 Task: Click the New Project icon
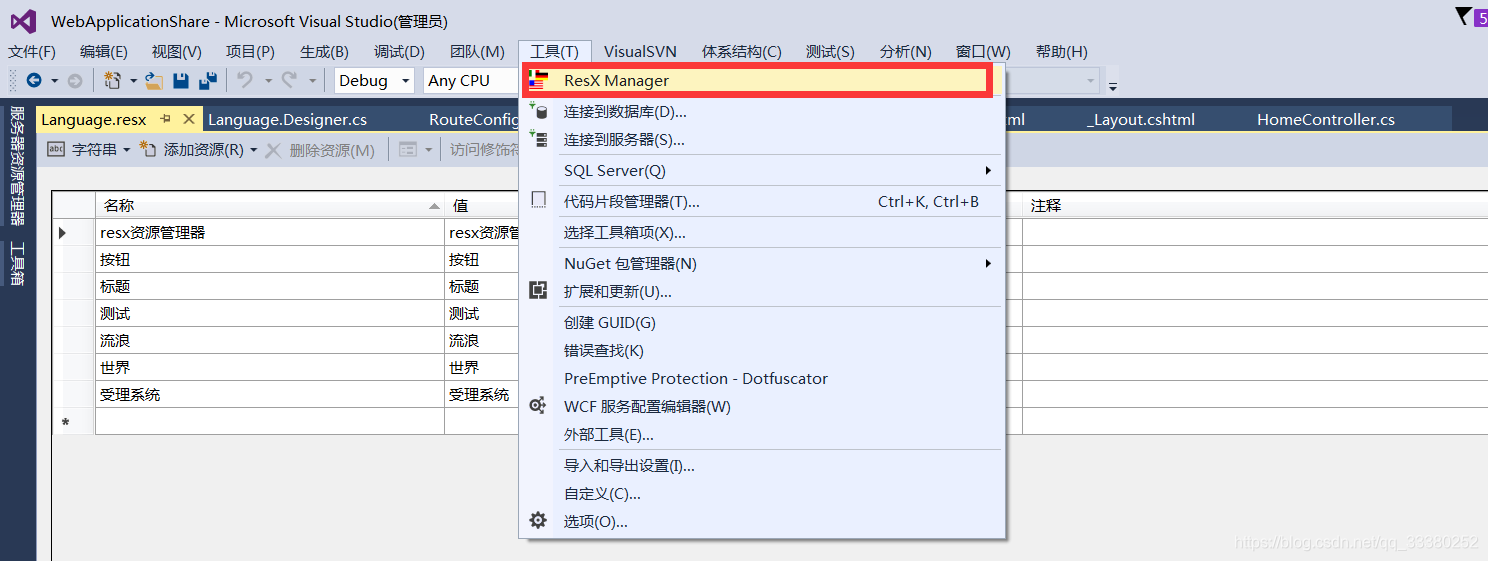112,80
